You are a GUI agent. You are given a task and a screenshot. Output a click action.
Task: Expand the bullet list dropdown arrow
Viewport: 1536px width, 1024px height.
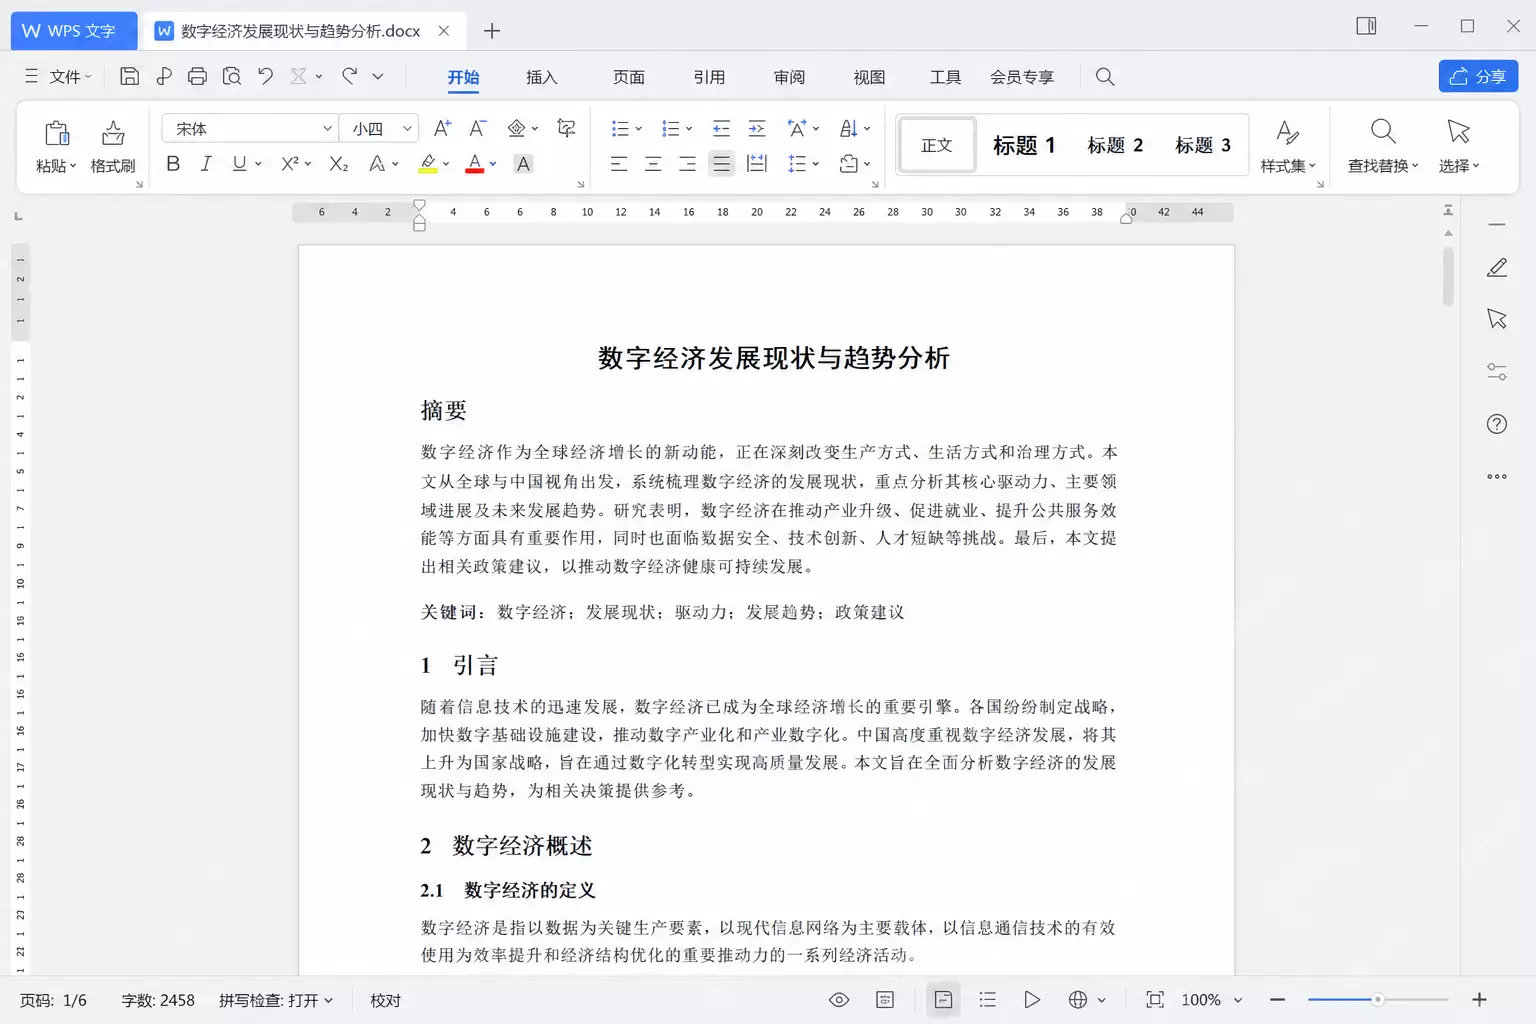(638, 128)
